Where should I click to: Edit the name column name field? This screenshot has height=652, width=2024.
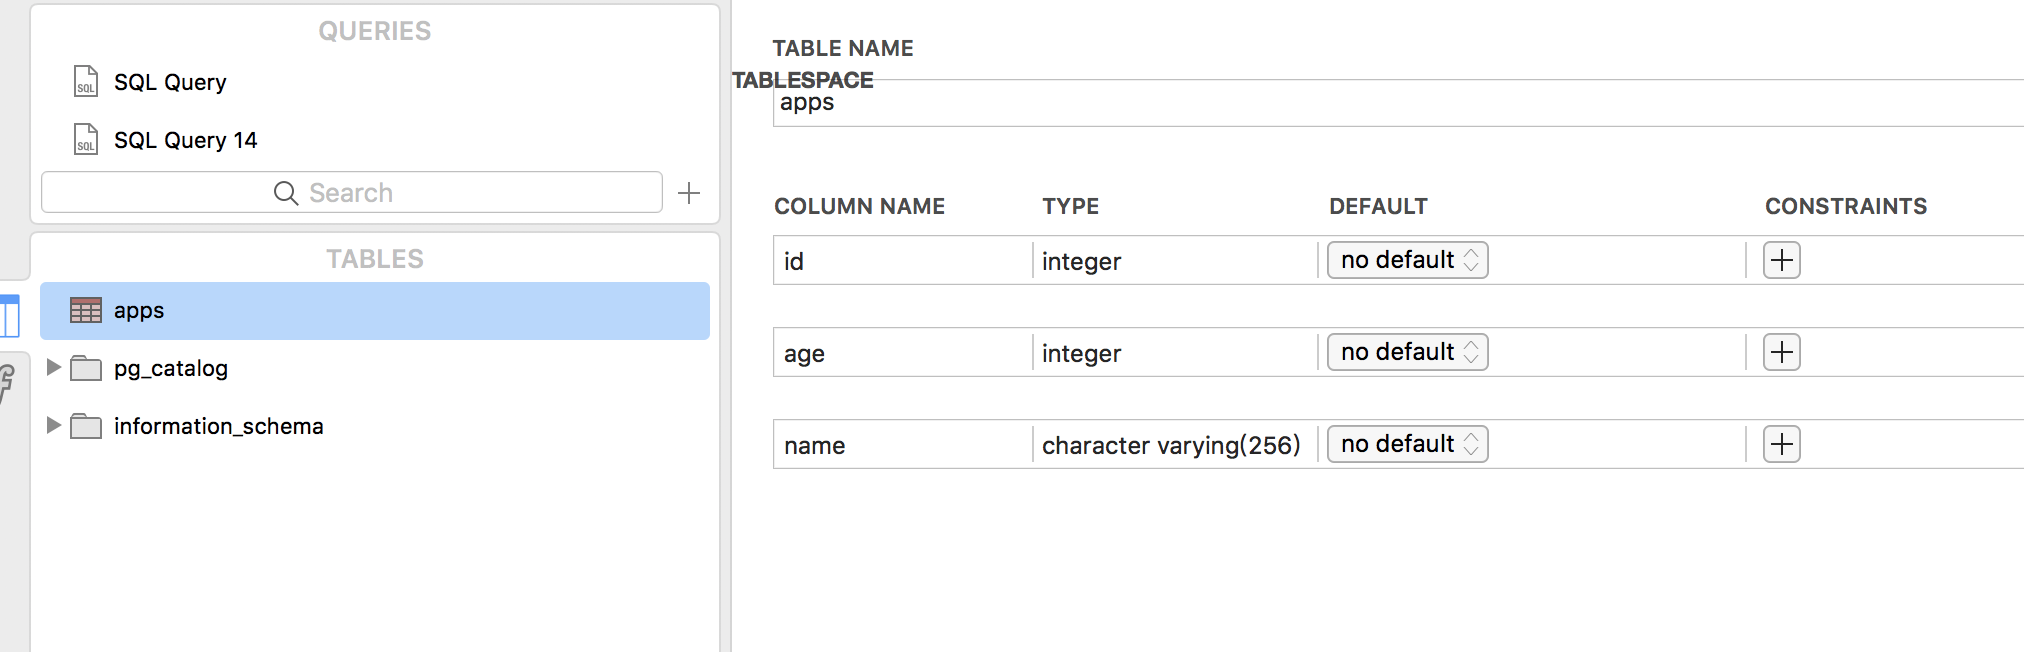(903, 445)
